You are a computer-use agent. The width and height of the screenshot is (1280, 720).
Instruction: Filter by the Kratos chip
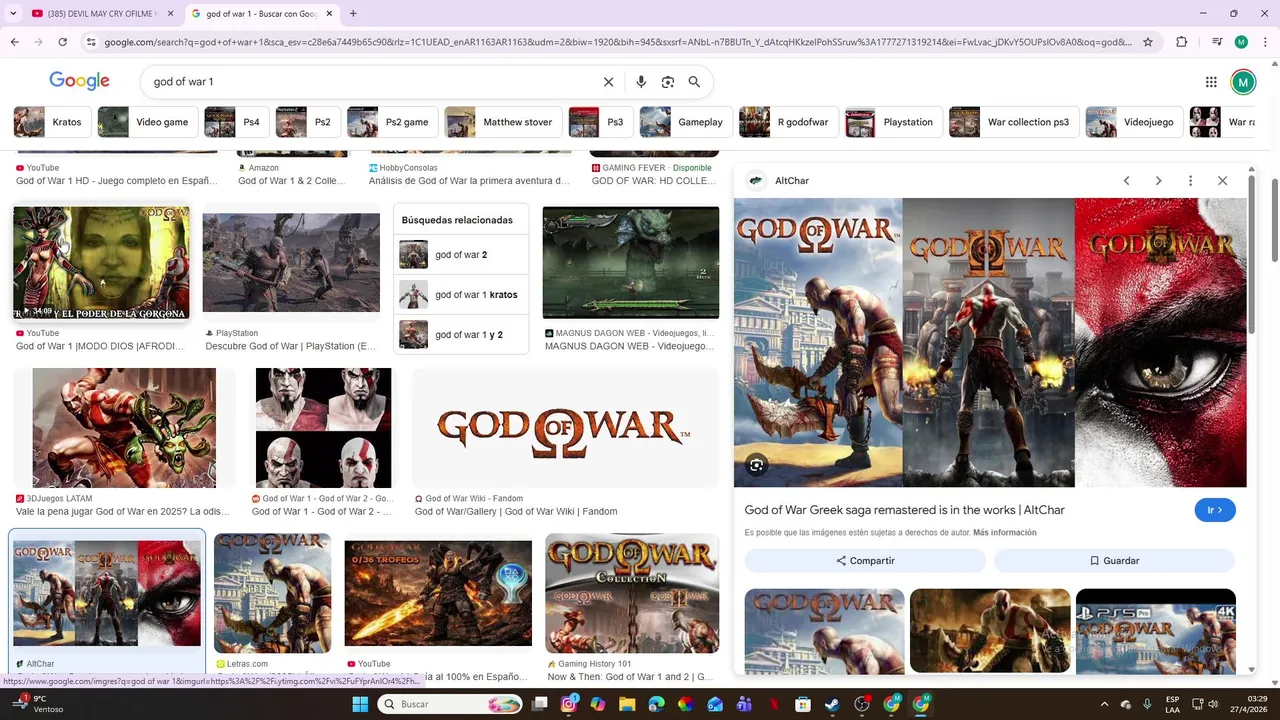click(x=50, y=122)
